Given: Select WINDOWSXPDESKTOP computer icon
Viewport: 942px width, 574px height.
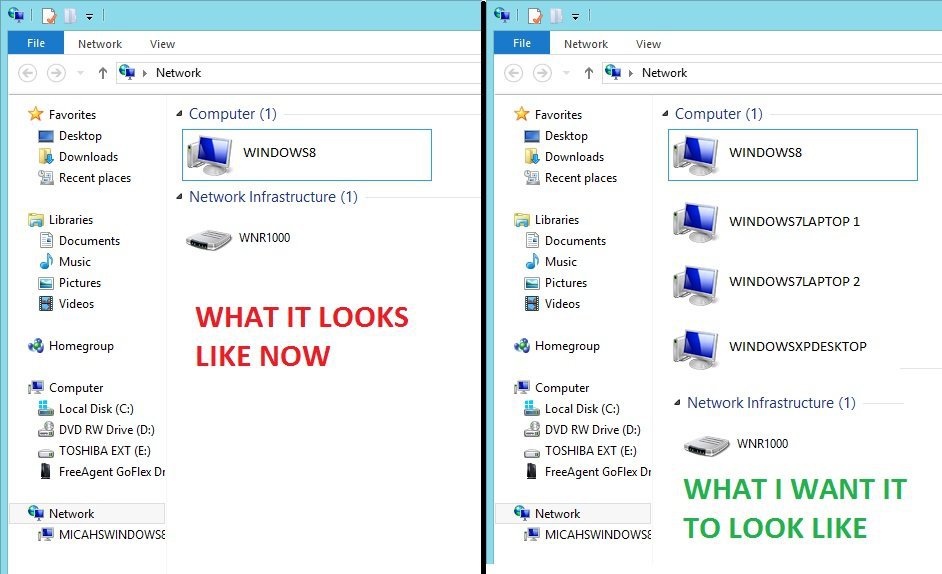Looking at the screenshot, I should pyautogui.click(x=696, y=349).
